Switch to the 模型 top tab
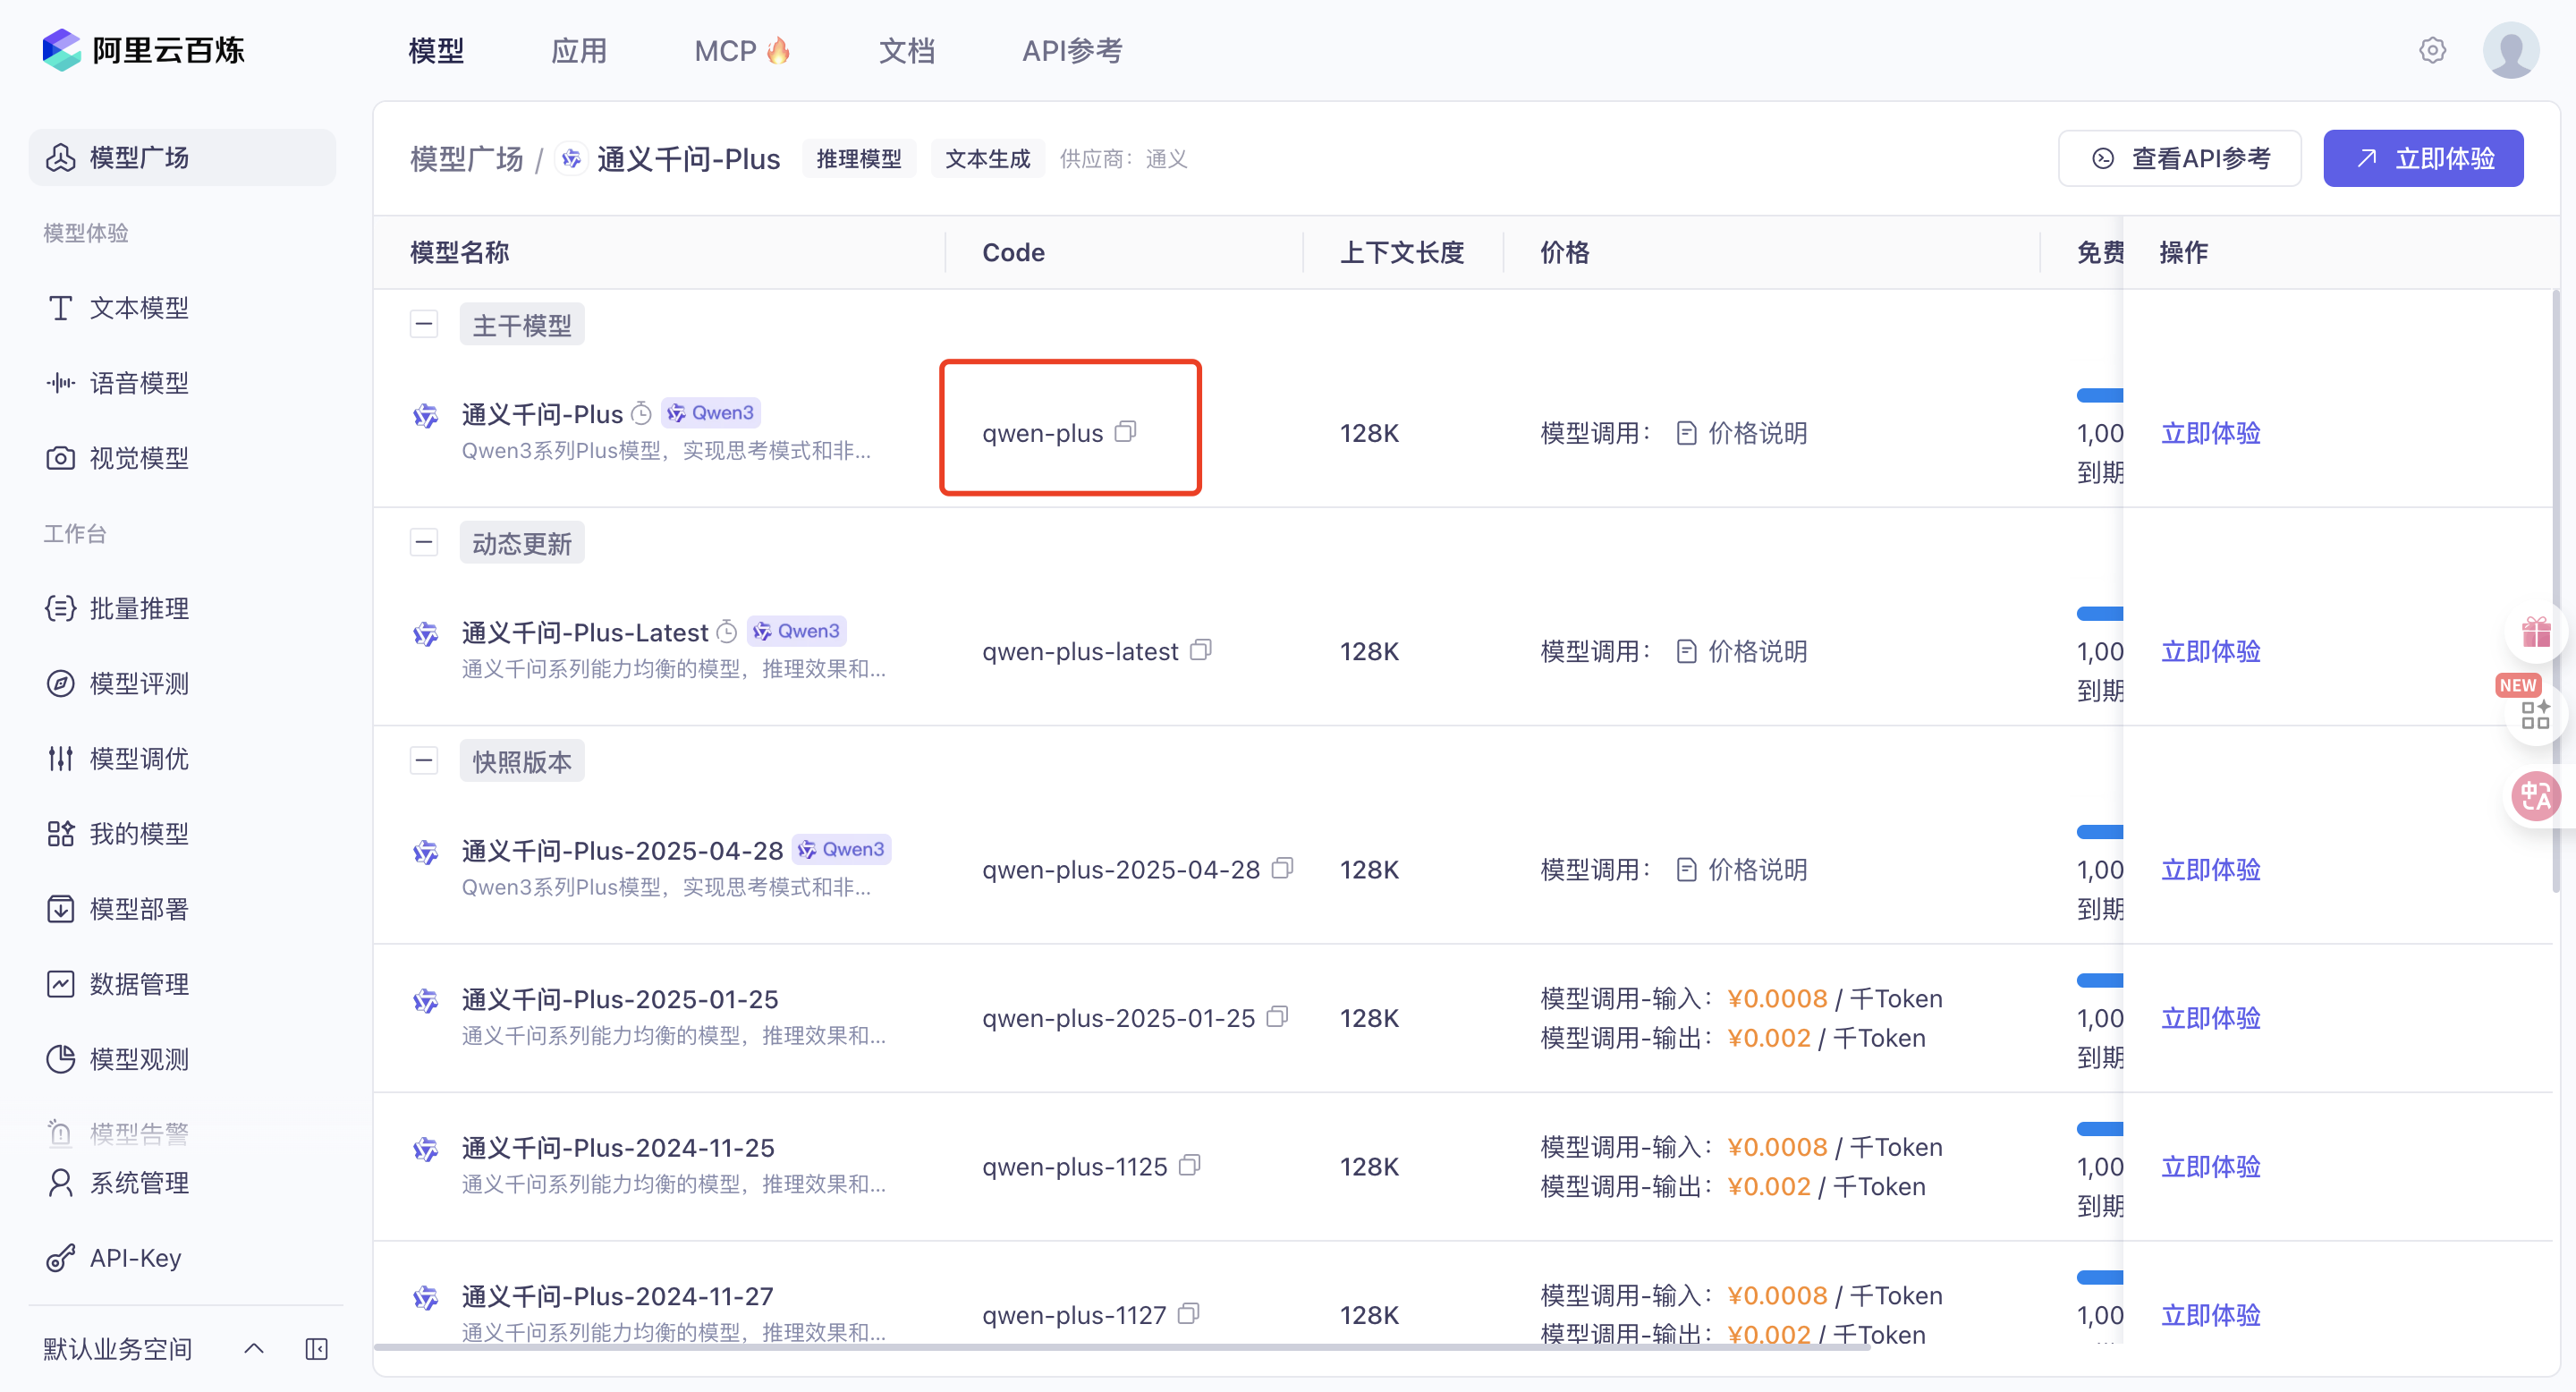 coord(436,50)
